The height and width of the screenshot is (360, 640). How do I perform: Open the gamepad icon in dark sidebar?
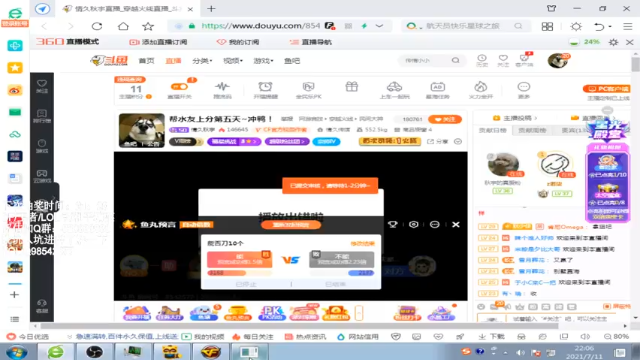point(42,176)
